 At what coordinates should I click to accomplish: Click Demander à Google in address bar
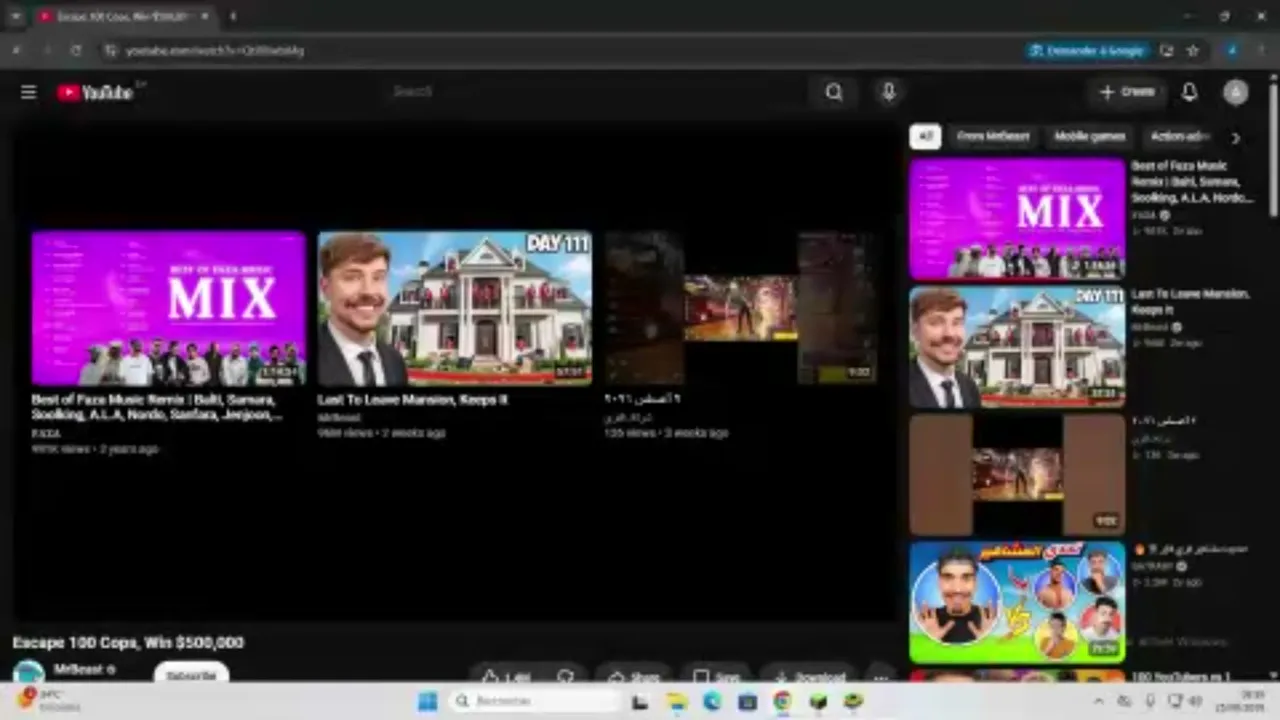(x=1087, y=50)
